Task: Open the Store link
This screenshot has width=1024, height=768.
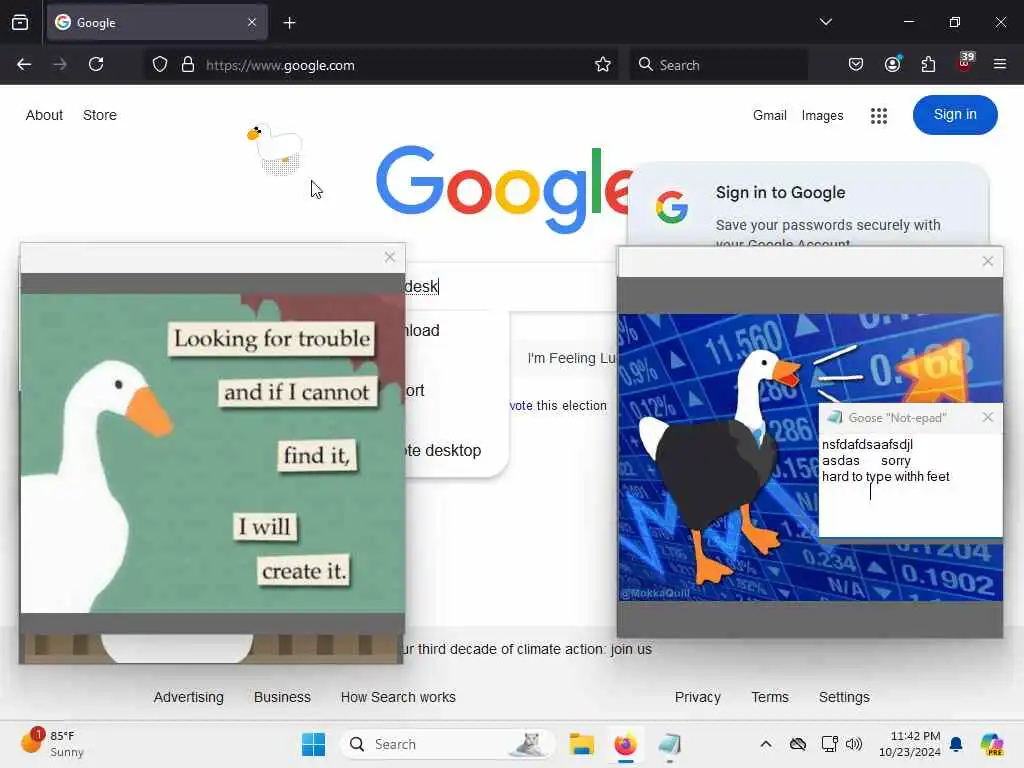Action: coord(99,115)
